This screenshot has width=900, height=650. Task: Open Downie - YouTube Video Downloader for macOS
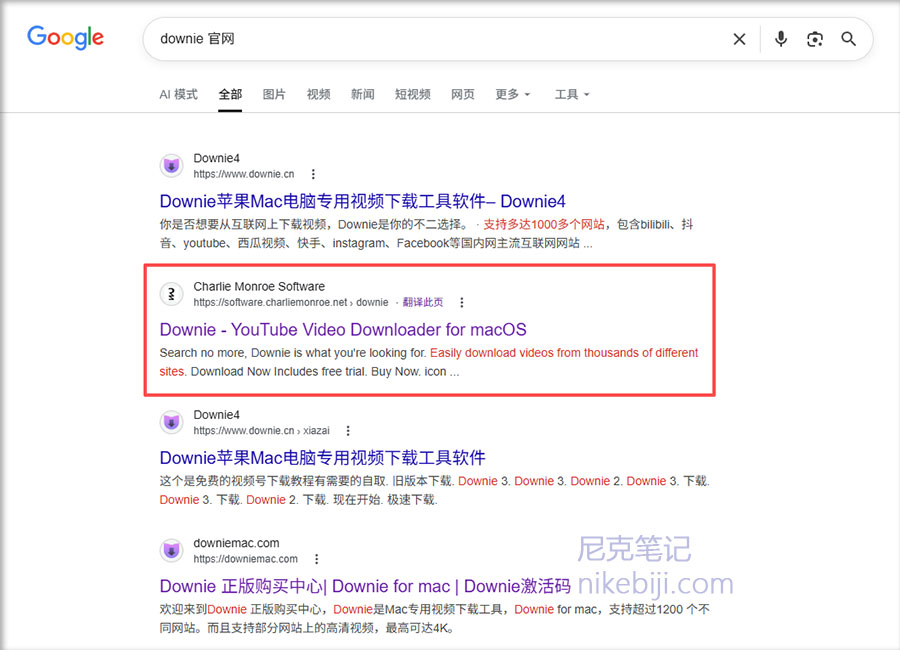point(343,330)
